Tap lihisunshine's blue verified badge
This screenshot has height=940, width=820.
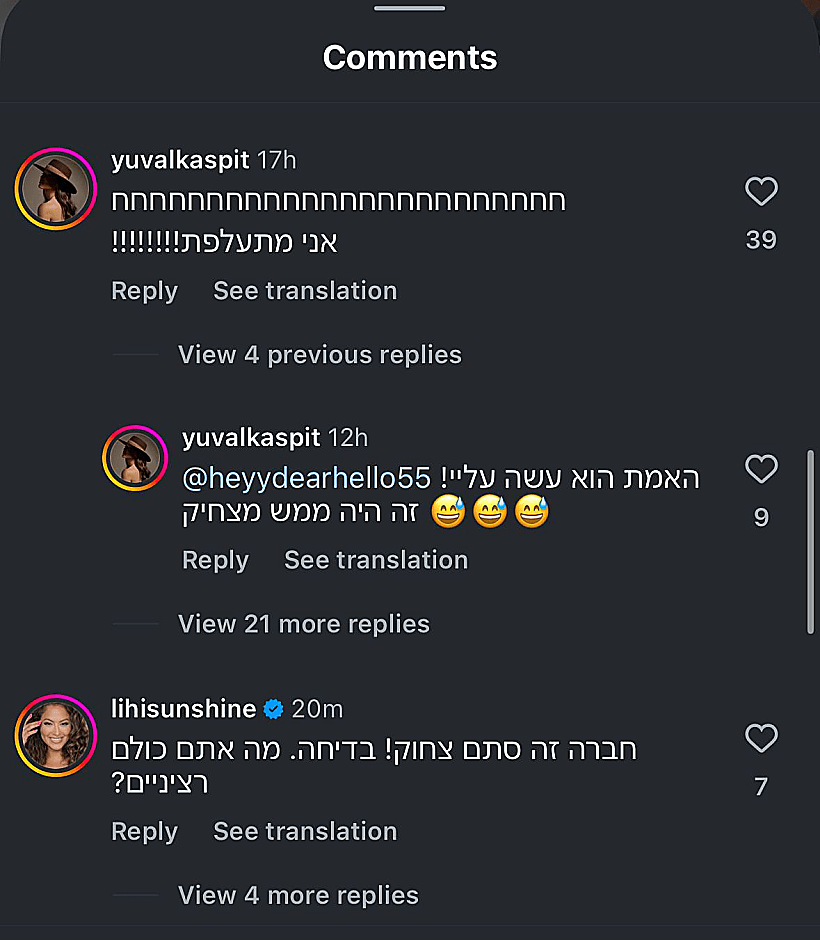point(272,708)
